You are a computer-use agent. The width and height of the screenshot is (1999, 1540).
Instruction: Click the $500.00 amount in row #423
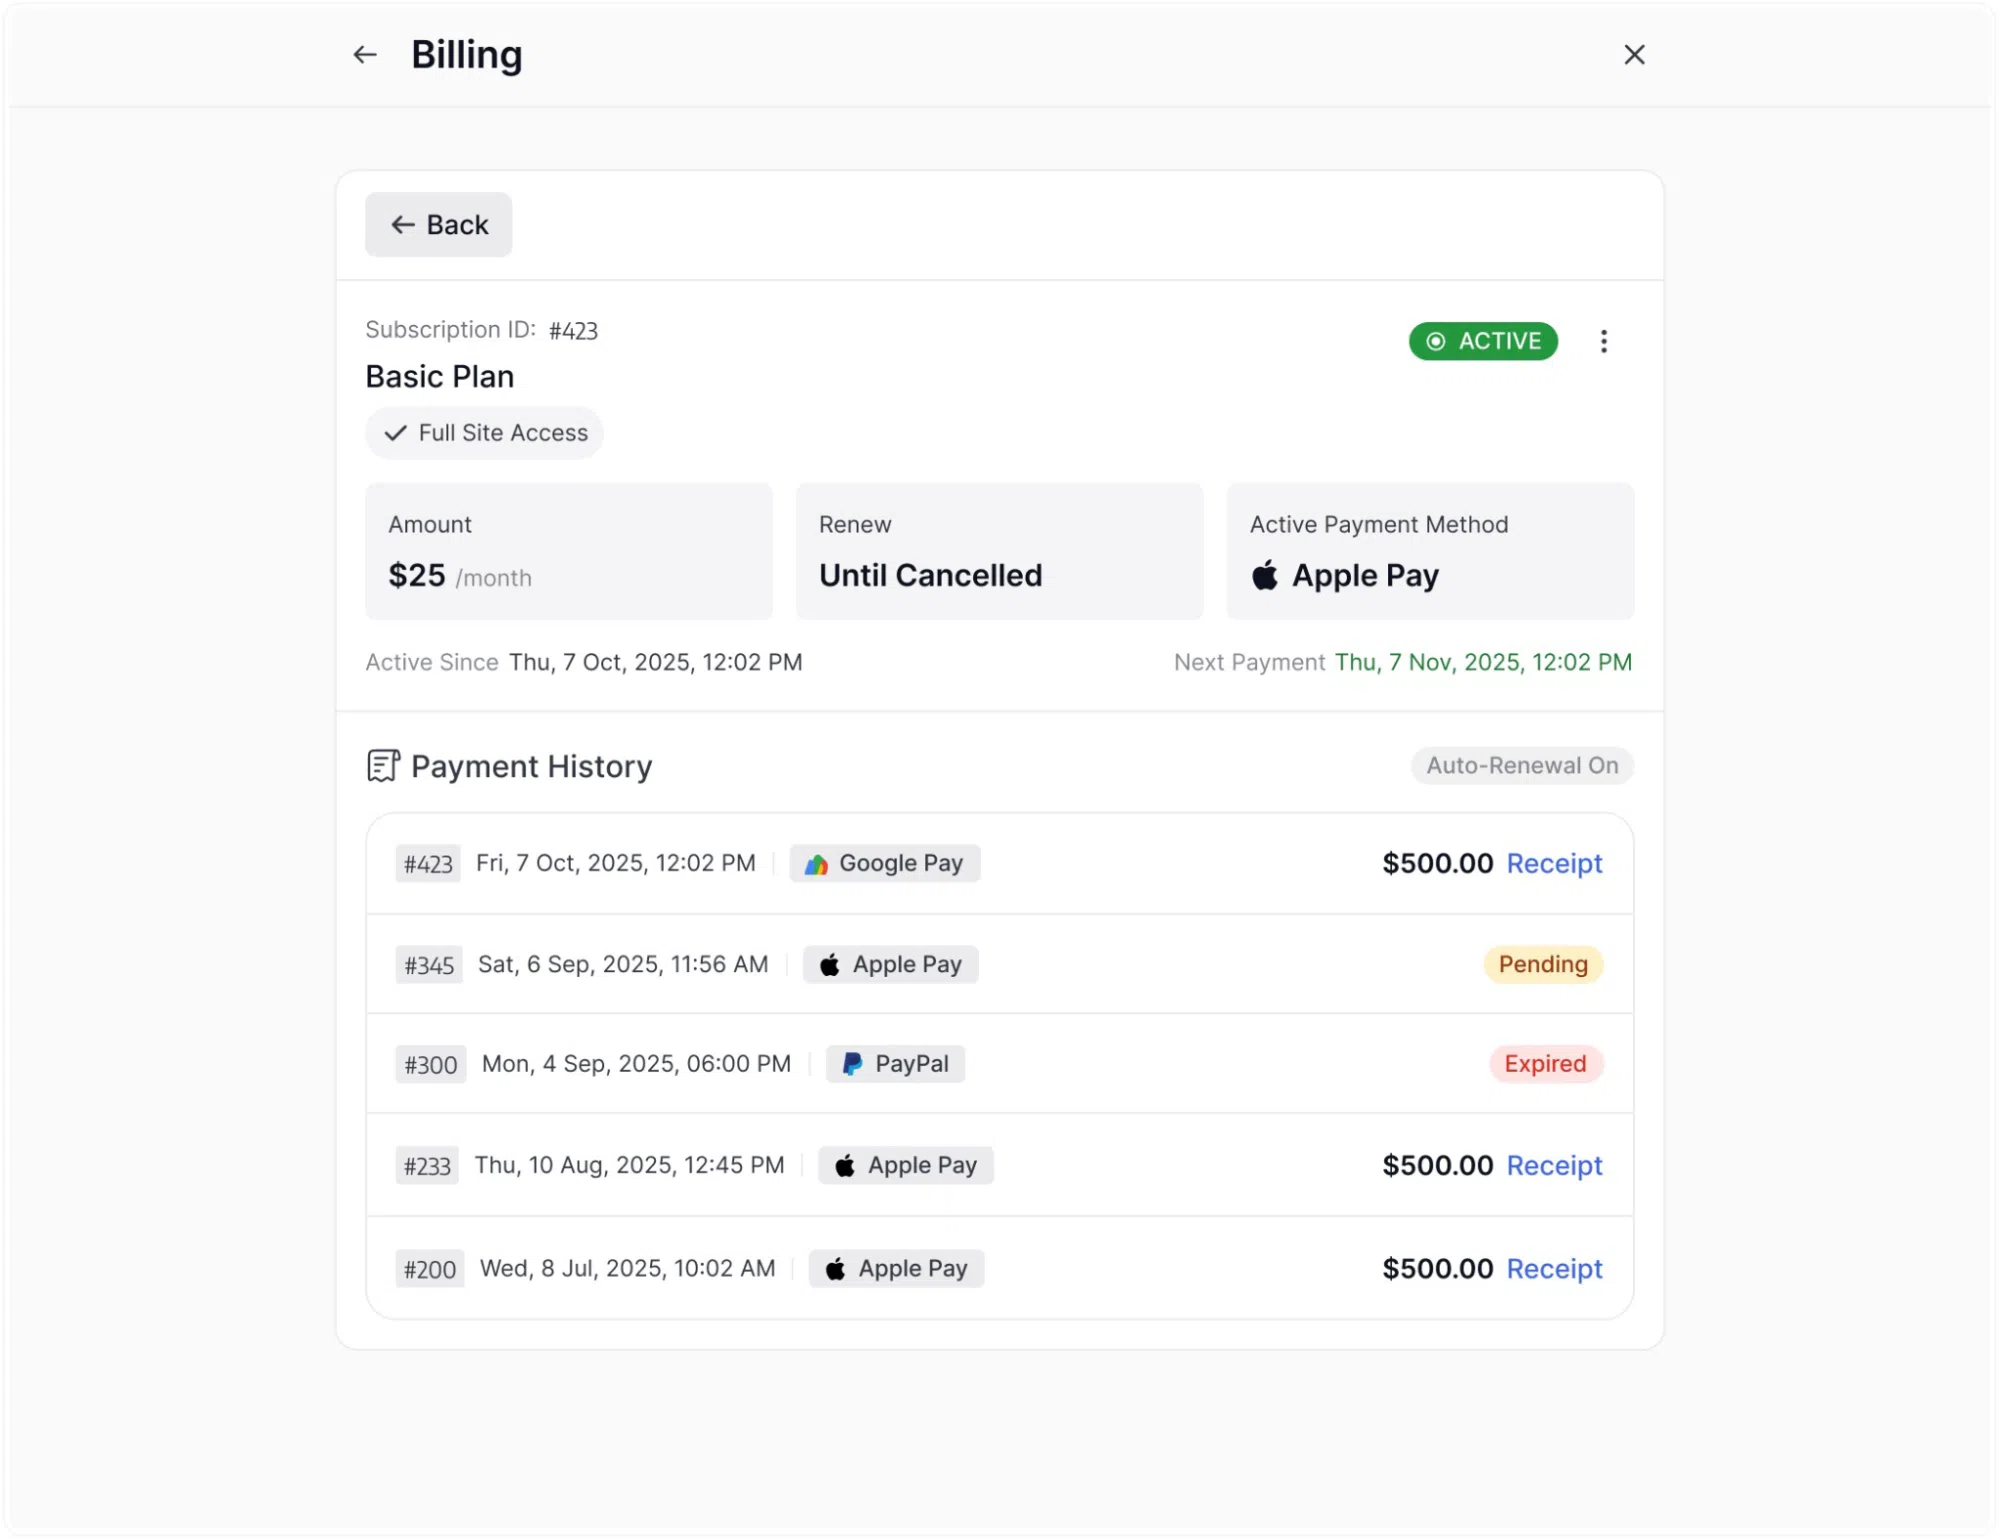tap(1437, 864)
